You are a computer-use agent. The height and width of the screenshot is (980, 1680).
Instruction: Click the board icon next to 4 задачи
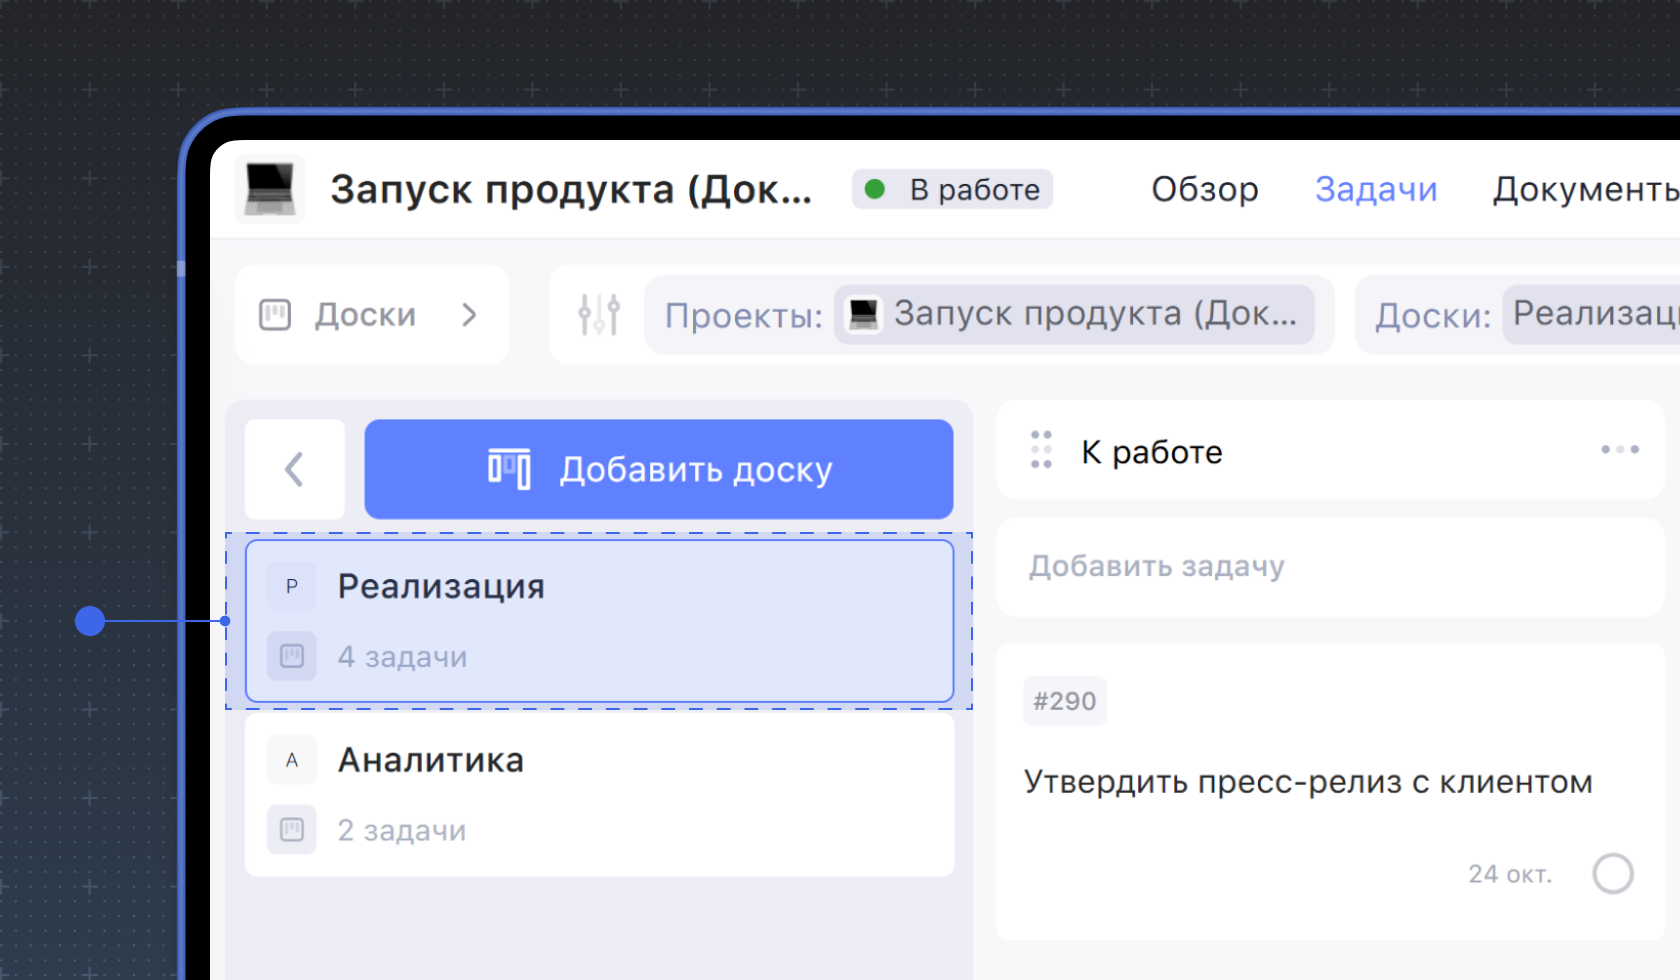click(x=292, y=656)
